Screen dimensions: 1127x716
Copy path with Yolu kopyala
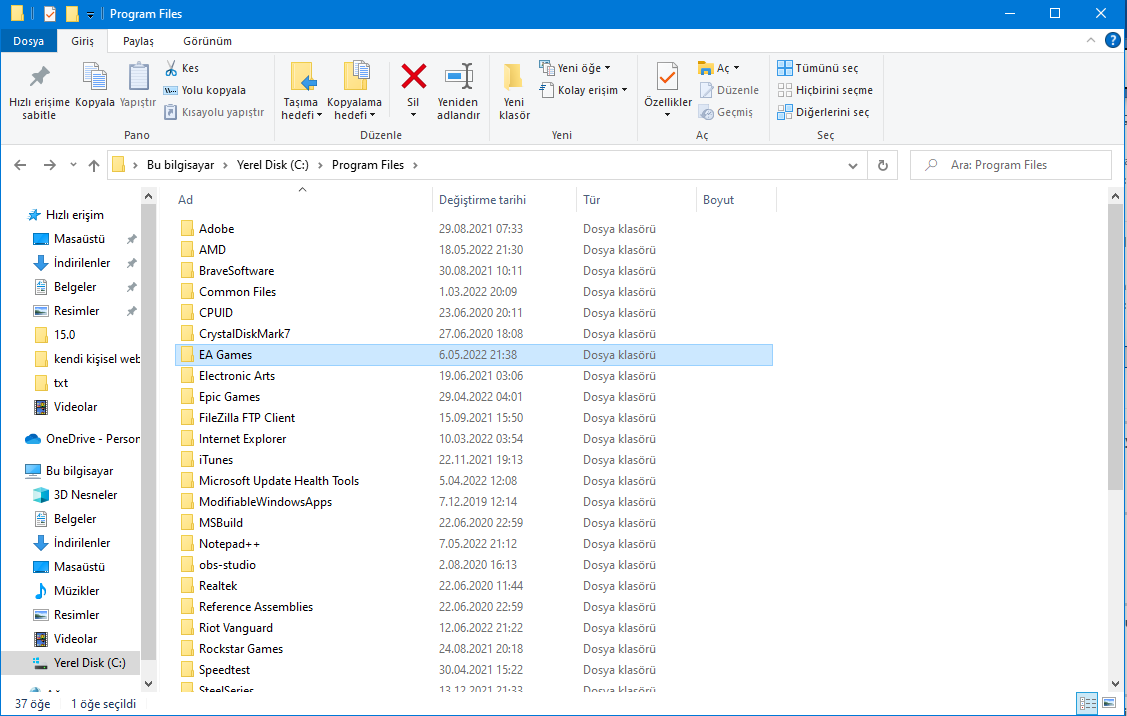(205, 90)
